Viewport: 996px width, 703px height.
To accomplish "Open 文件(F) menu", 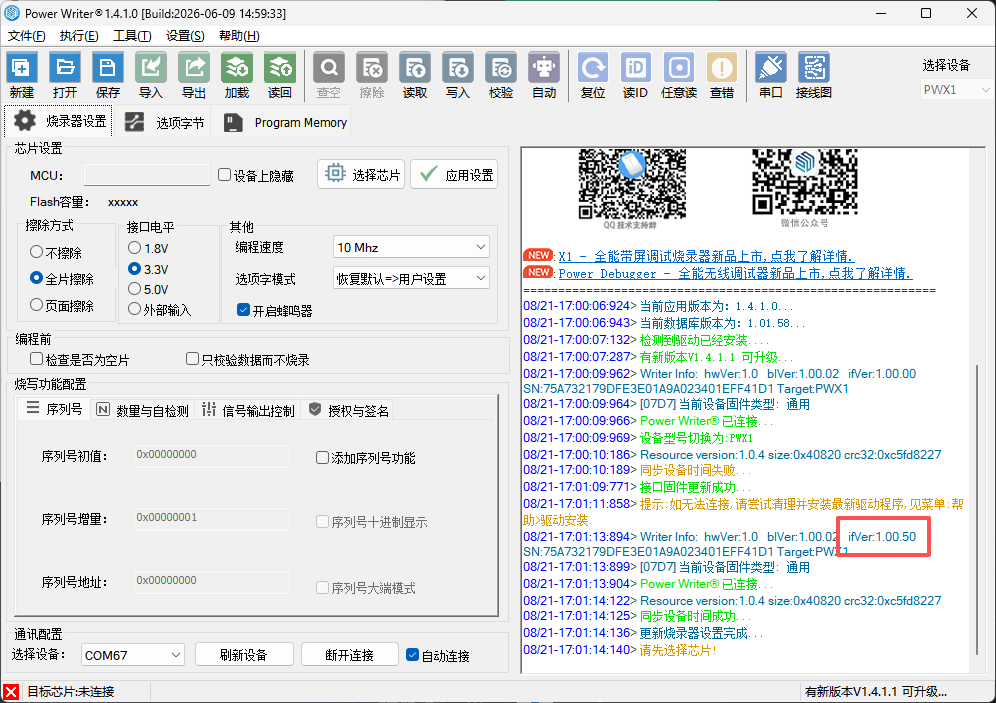I will (x=27, y=36).
